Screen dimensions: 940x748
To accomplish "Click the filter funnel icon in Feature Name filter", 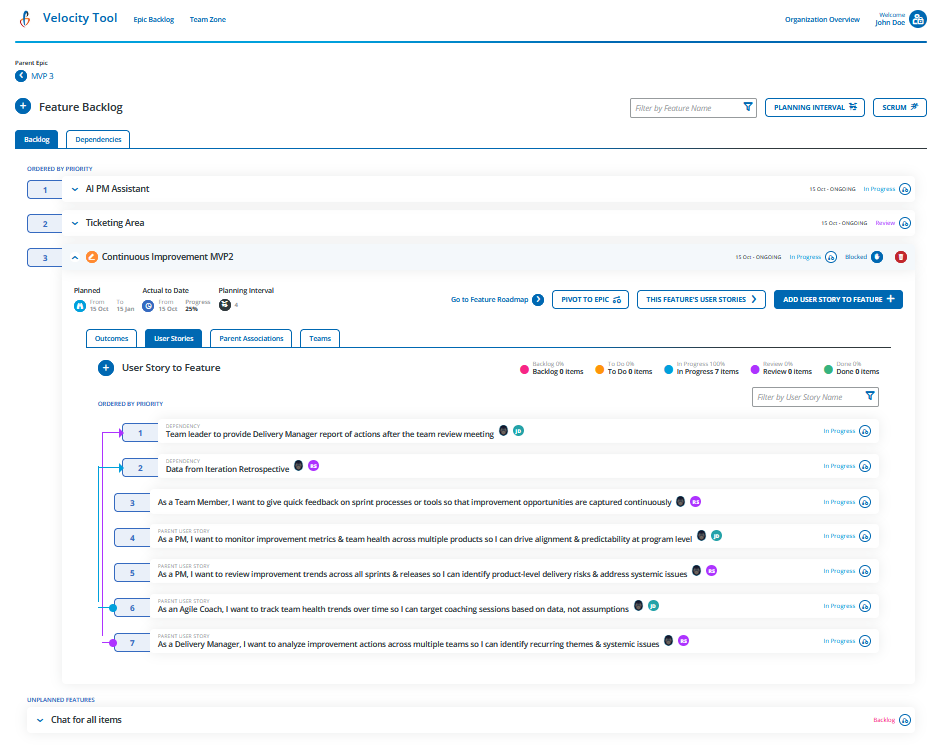I will (x=747, y=107).
